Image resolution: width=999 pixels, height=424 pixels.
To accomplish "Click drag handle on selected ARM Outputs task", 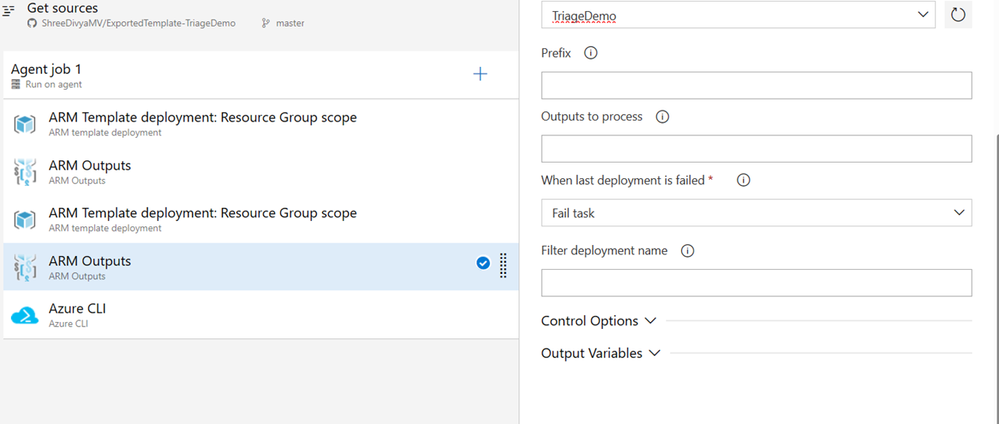I will 503,264.
